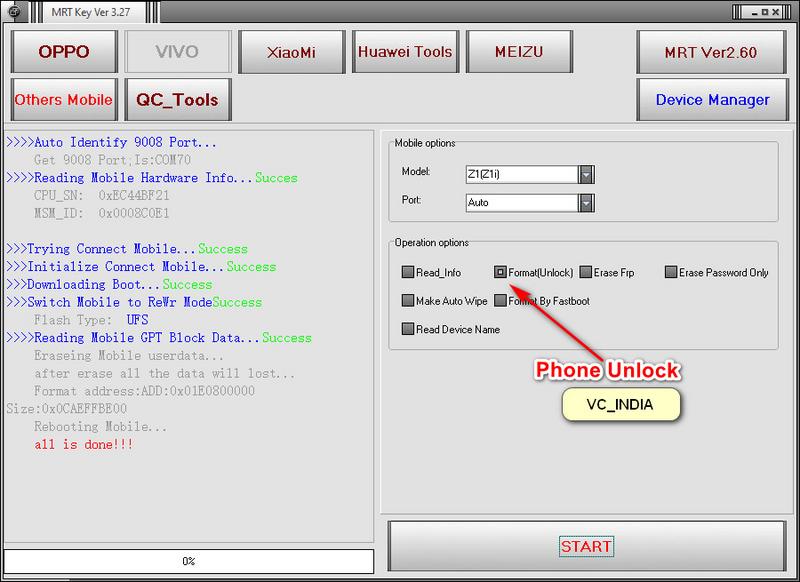Expand the Port dropdown arrow
The width and height of the screenshot is (800, 582).
[x=586, y=203]
